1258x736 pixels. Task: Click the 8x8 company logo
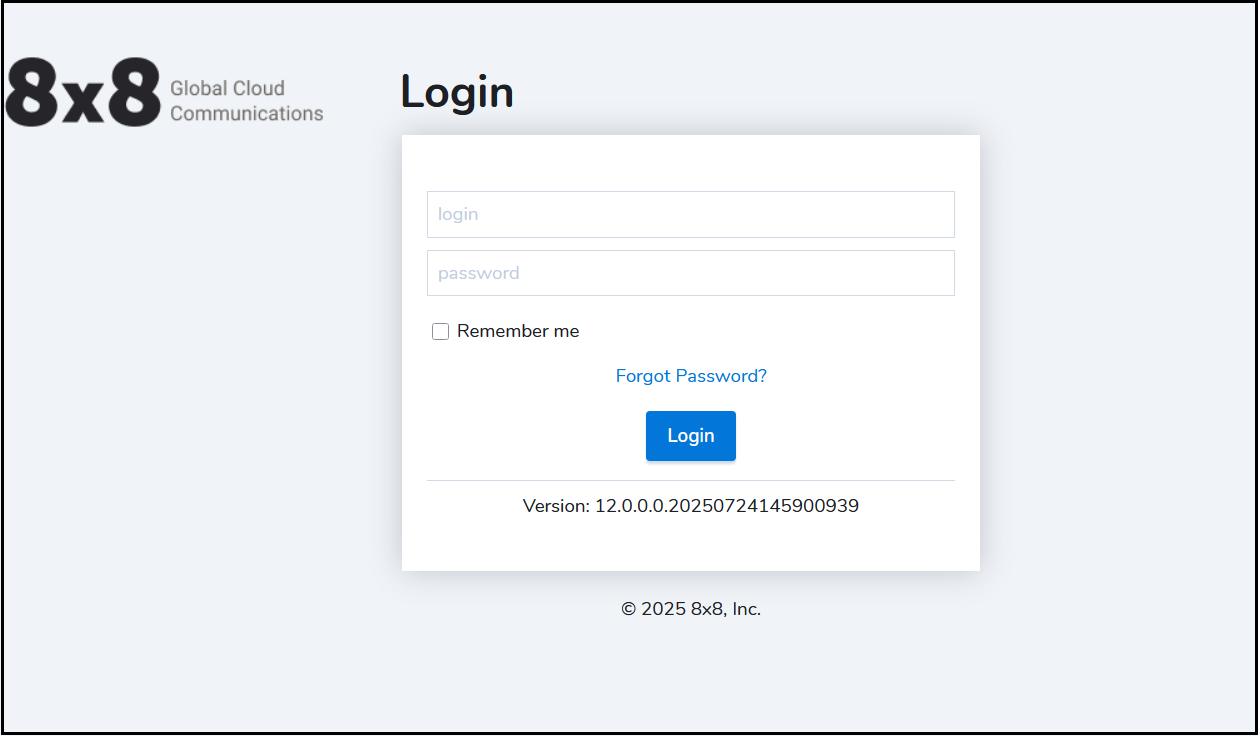coord(165,93)
